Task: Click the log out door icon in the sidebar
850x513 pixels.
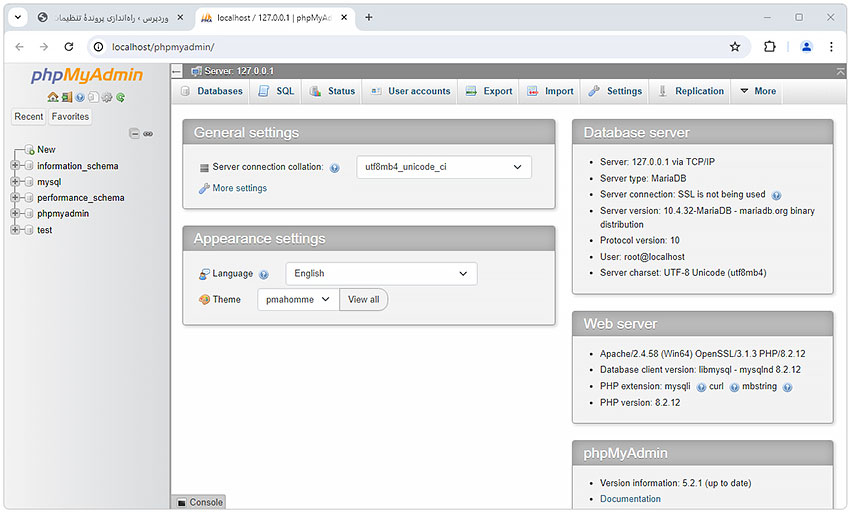Action: tap(67, 97)
